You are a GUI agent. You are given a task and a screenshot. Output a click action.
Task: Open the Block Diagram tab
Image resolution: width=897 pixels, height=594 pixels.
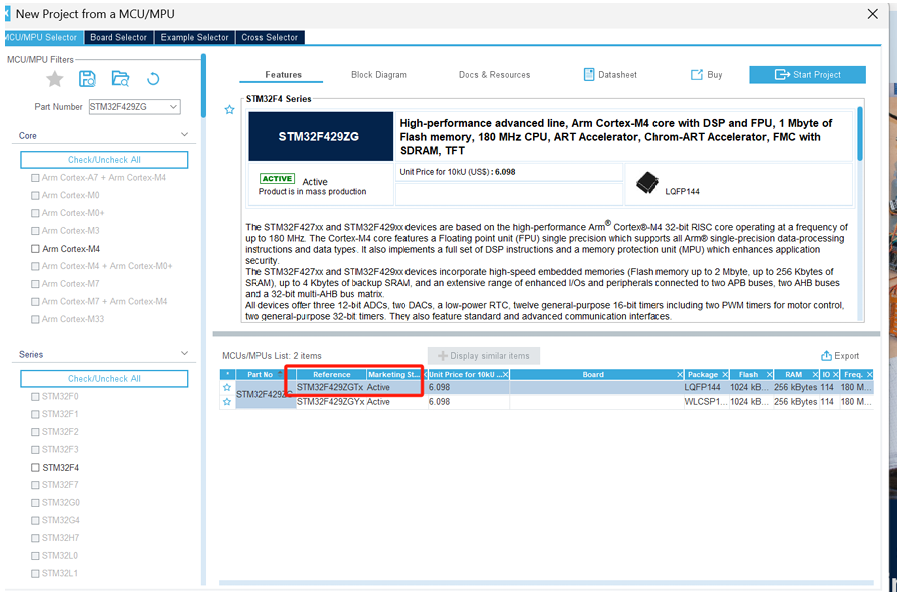379,74
